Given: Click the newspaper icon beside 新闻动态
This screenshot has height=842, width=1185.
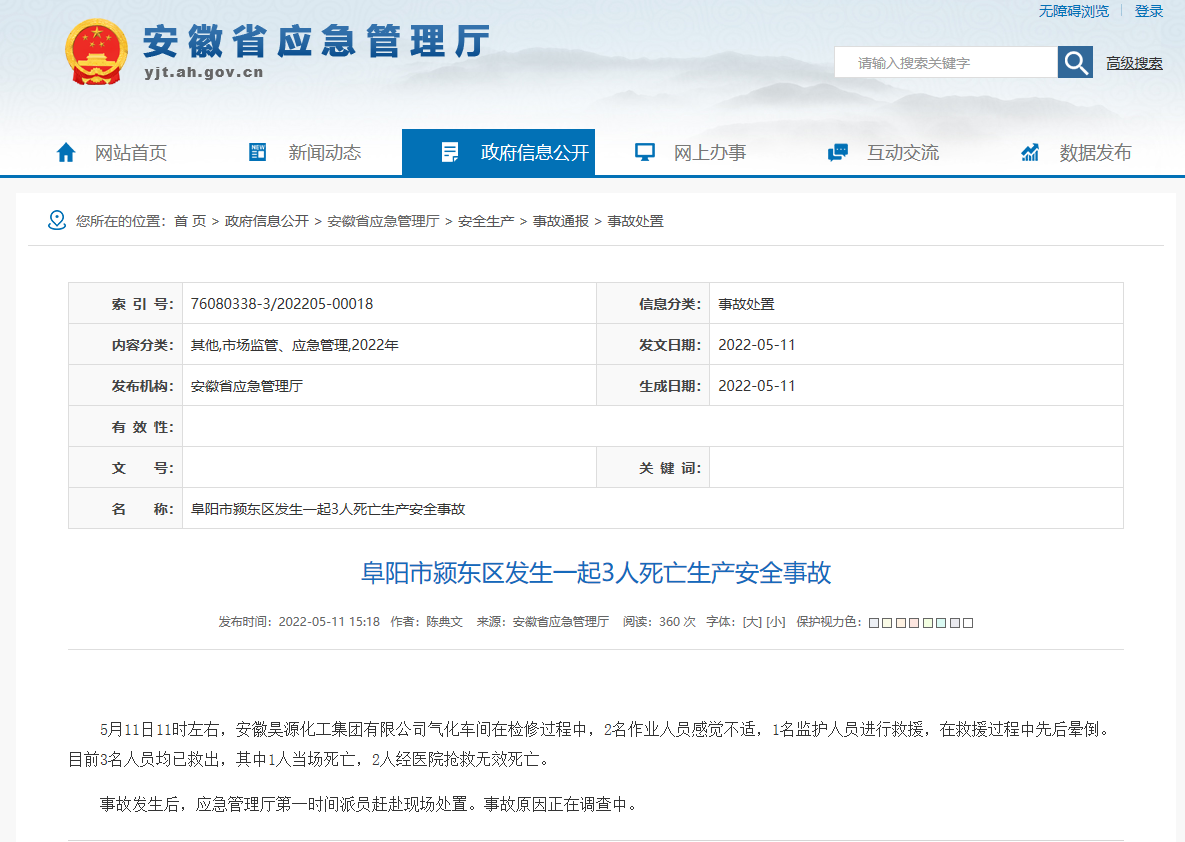Looking at the screenshot, I should [x=258, y=152].
